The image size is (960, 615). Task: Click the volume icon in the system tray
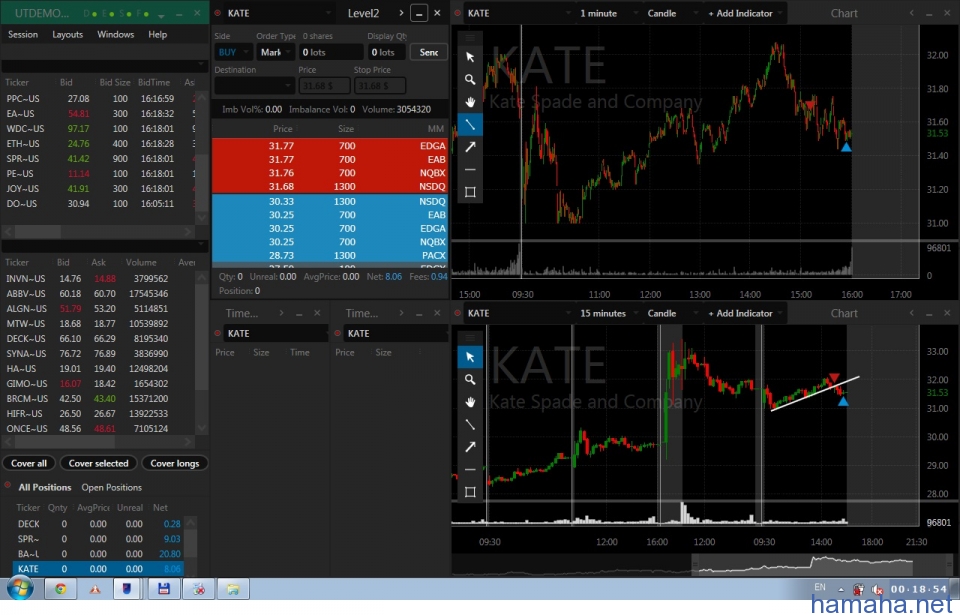pyautogui.click(x=877, y=590)
